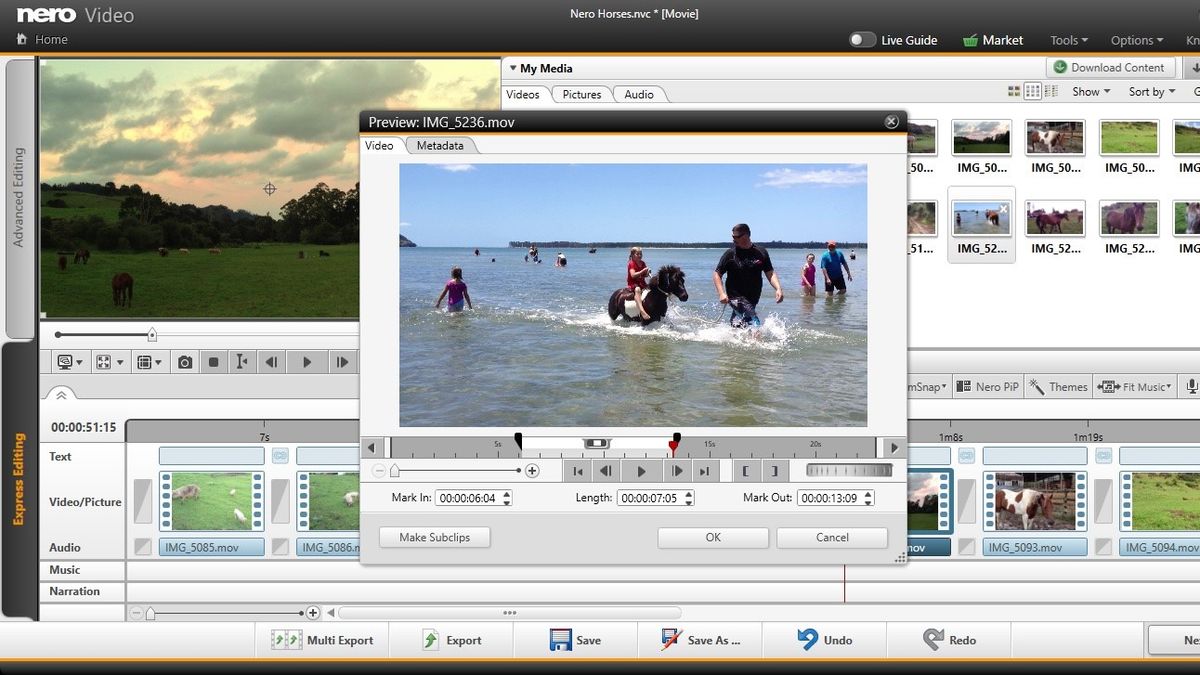
Task: Open the Show filter dropdown
Action: [1091, 92]
